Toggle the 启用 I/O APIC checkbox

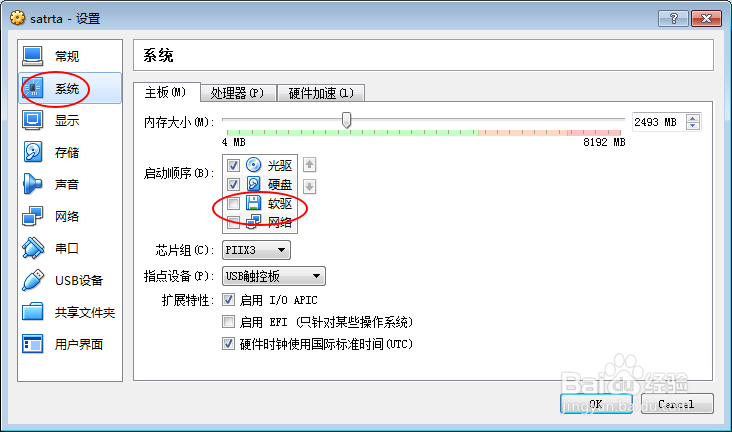click(x=228, y=299)
